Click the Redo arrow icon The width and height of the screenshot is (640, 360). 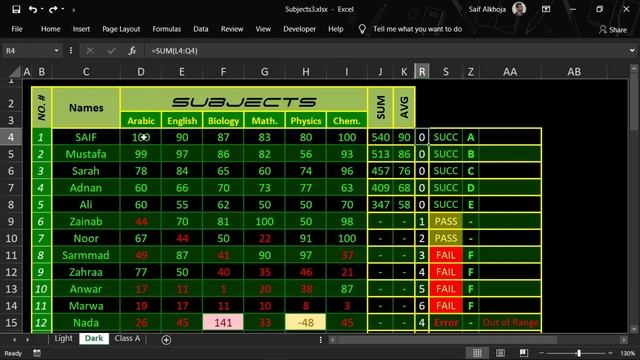53,9
